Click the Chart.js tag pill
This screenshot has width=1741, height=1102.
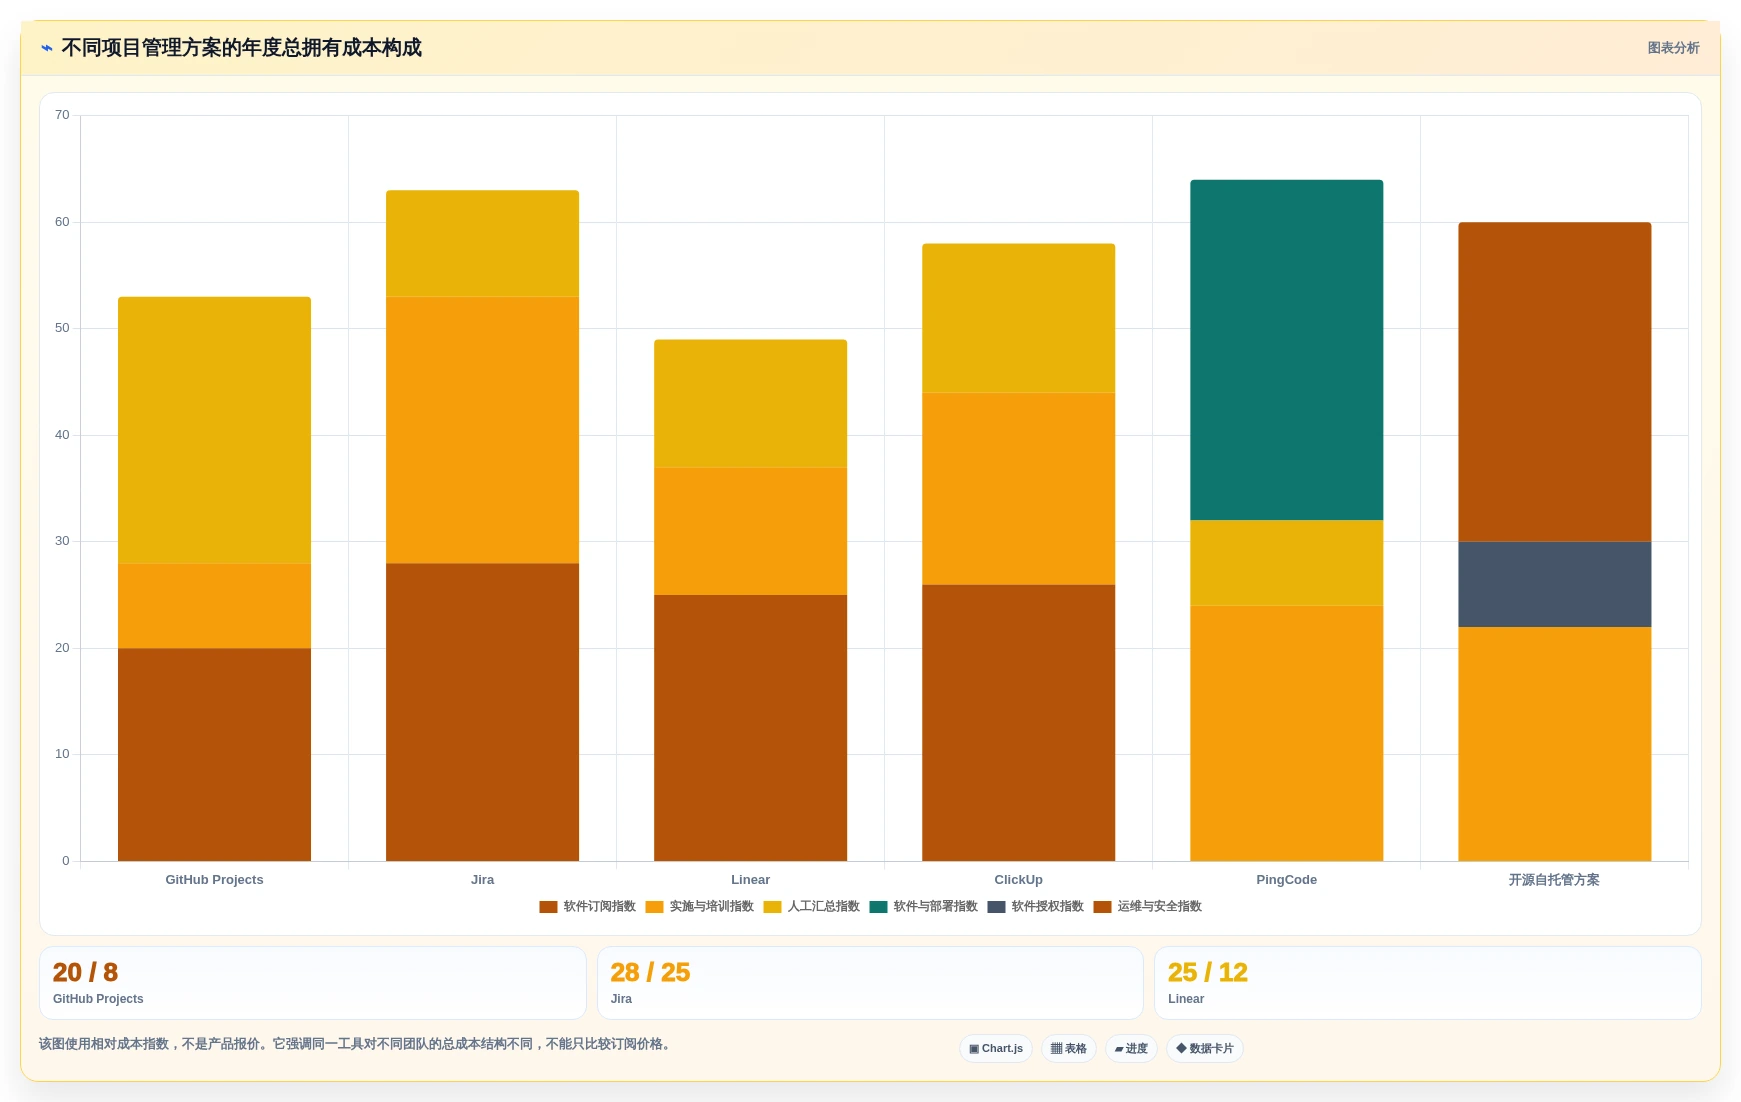click(x=996, y=1048)
